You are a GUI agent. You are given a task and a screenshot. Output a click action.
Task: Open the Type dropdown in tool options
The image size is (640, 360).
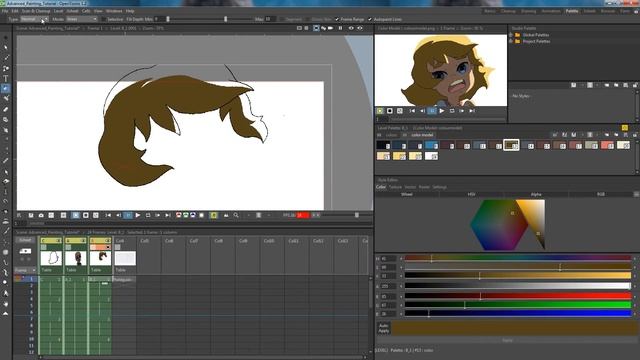tap(34, 19)
